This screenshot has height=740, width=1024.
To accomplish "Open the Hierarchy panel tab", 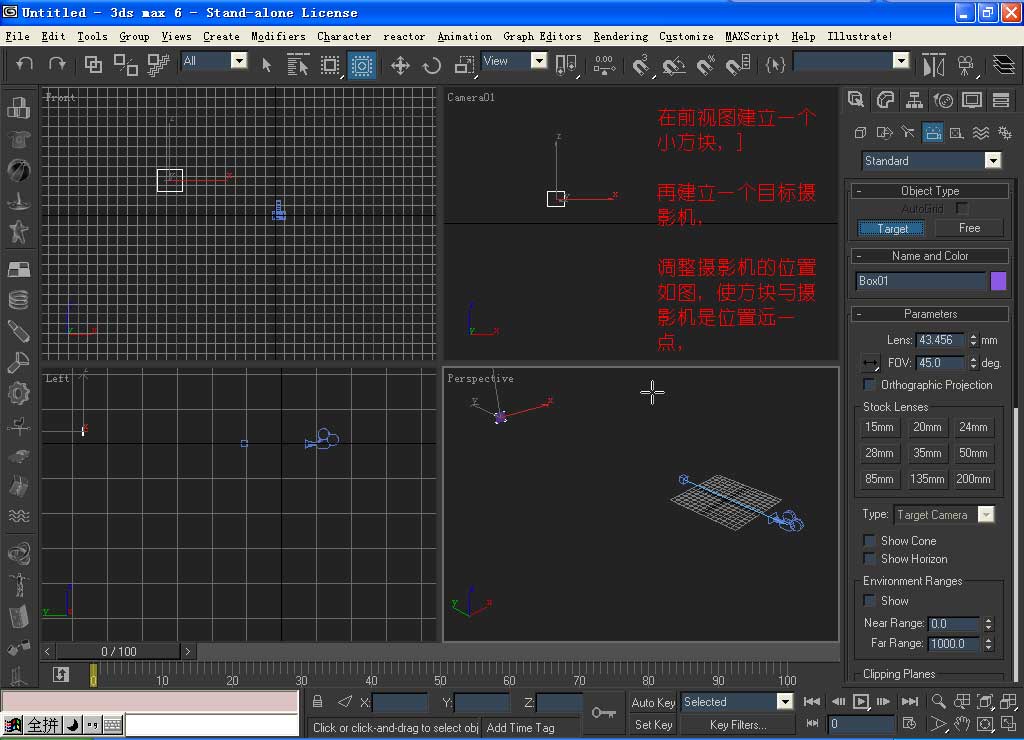I will click(x=914, y=99).
